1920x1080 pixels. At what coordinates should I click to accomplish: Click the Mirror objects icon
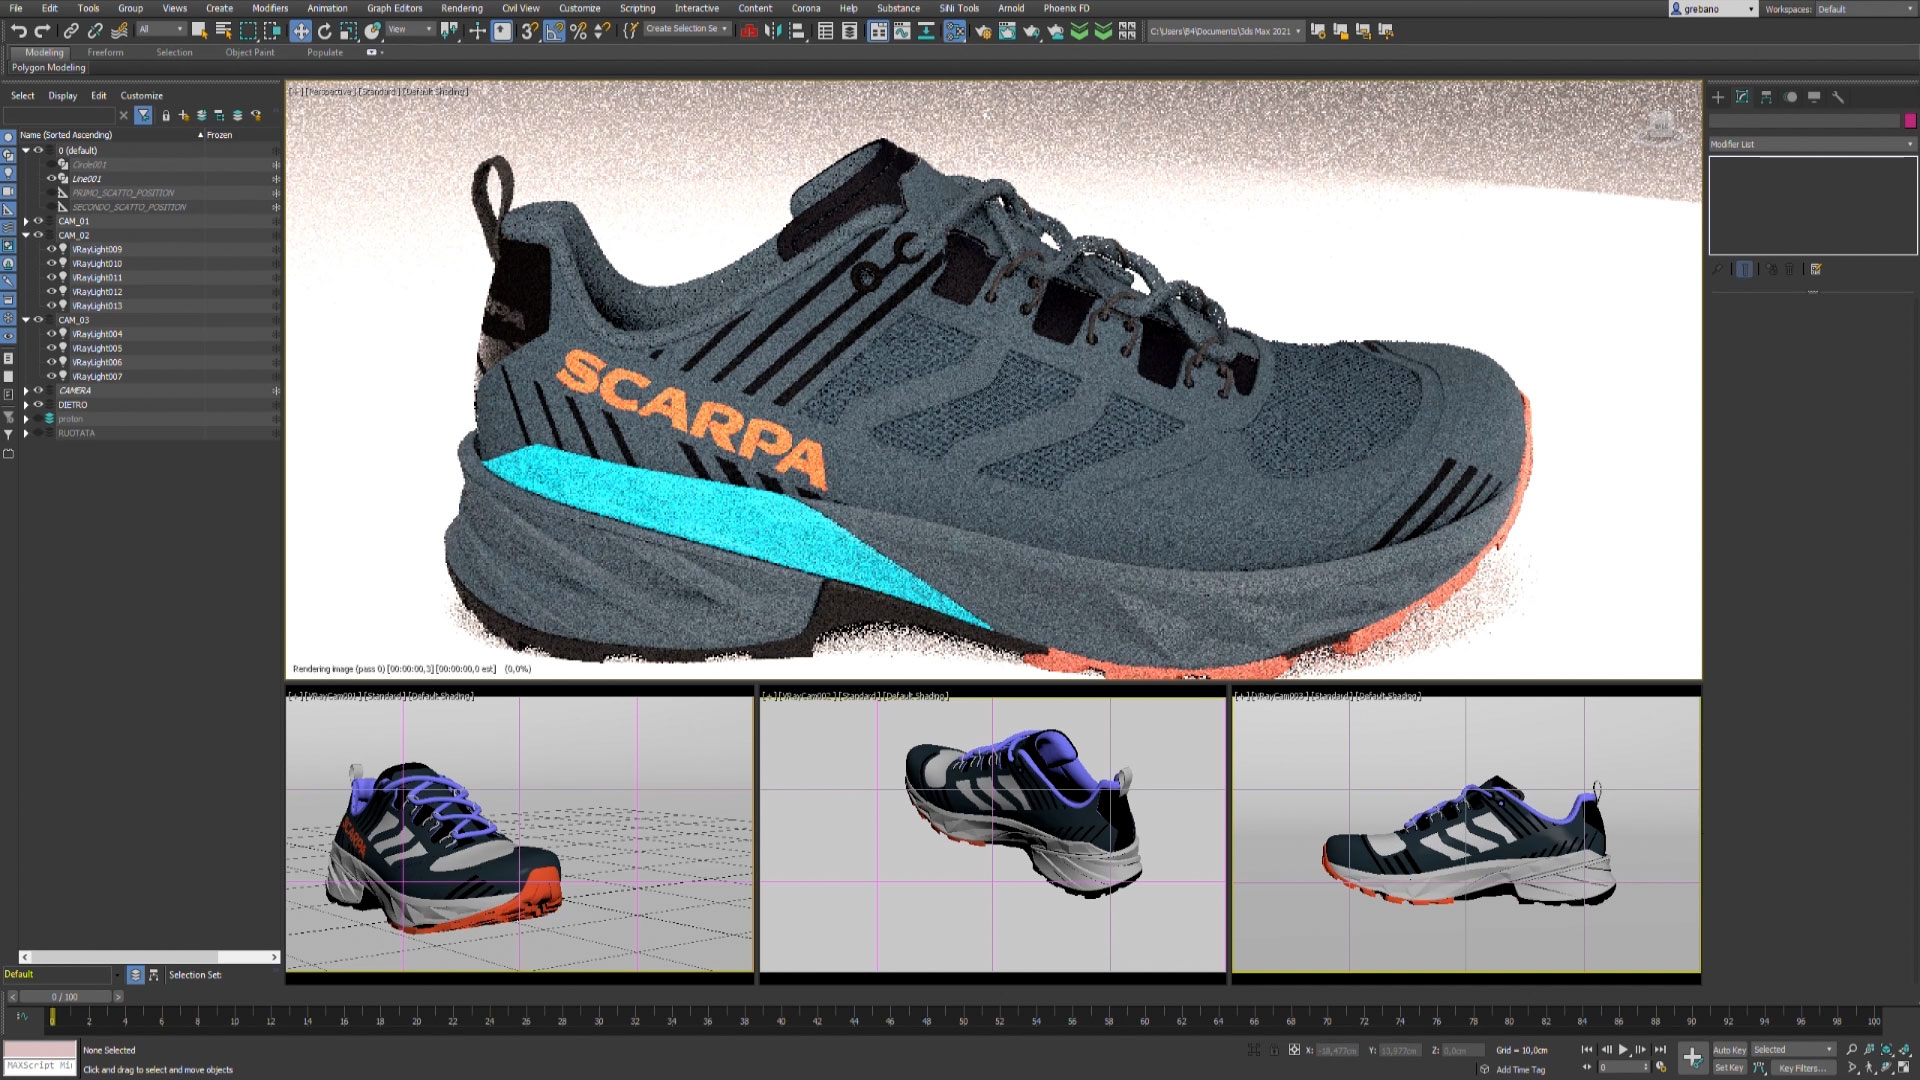(x=773, y=31)
